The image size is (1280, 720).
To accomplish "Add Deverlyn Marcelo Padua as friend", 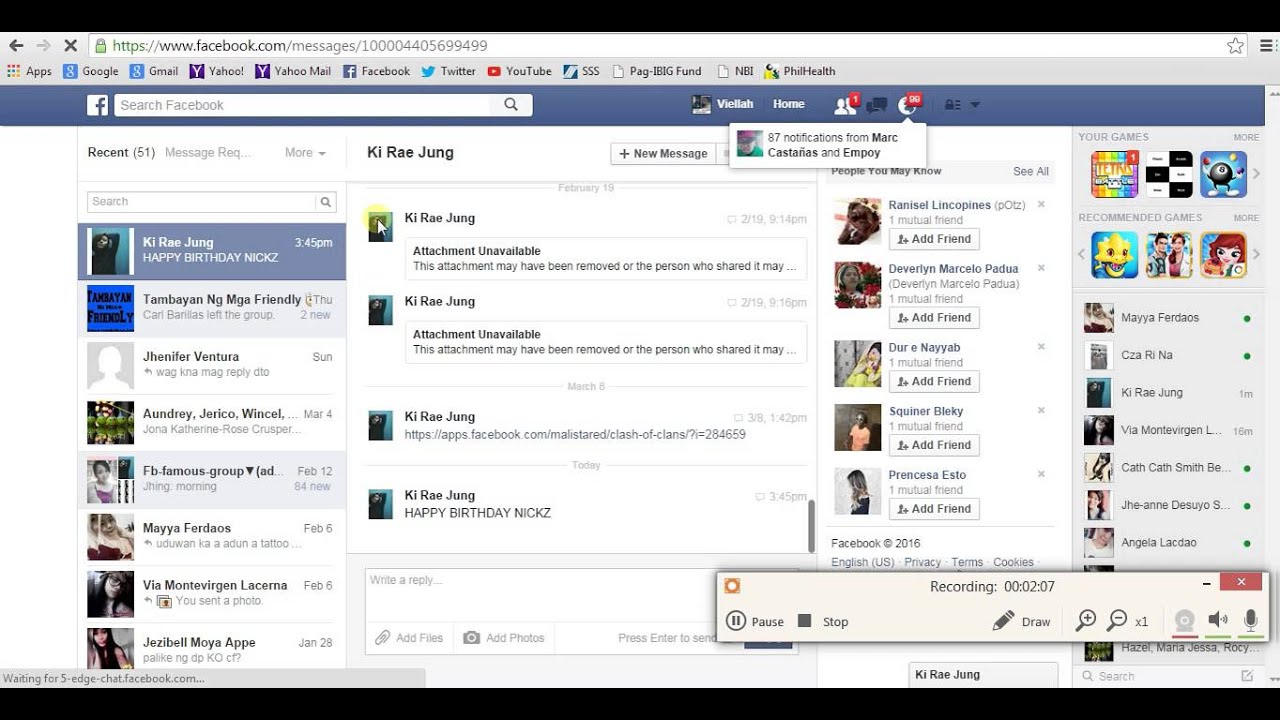I will point(934,318).
